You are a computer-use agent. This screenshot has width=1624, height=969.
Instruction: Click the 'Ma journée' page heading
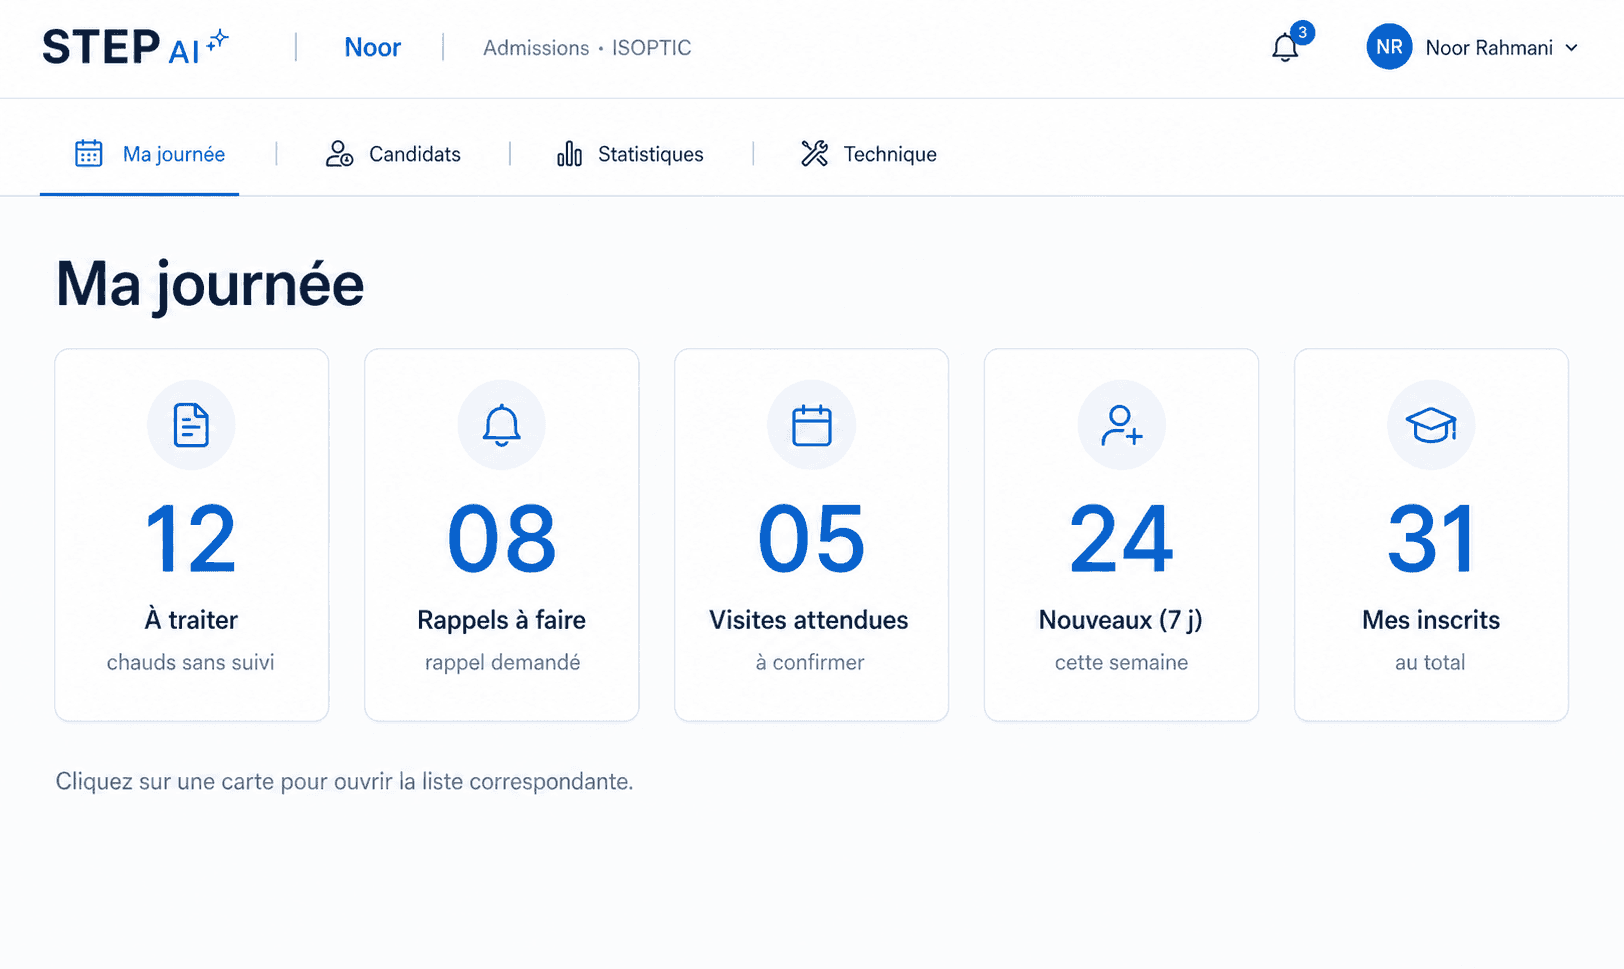210,285
